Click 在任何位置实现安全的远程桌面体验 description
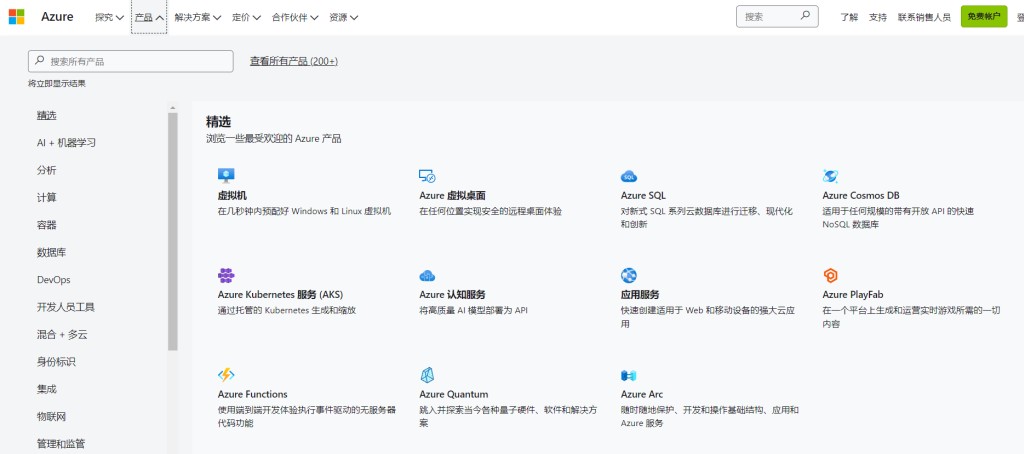The width and height of the screenshot is (1024, 454). click(x=490, y=211)
